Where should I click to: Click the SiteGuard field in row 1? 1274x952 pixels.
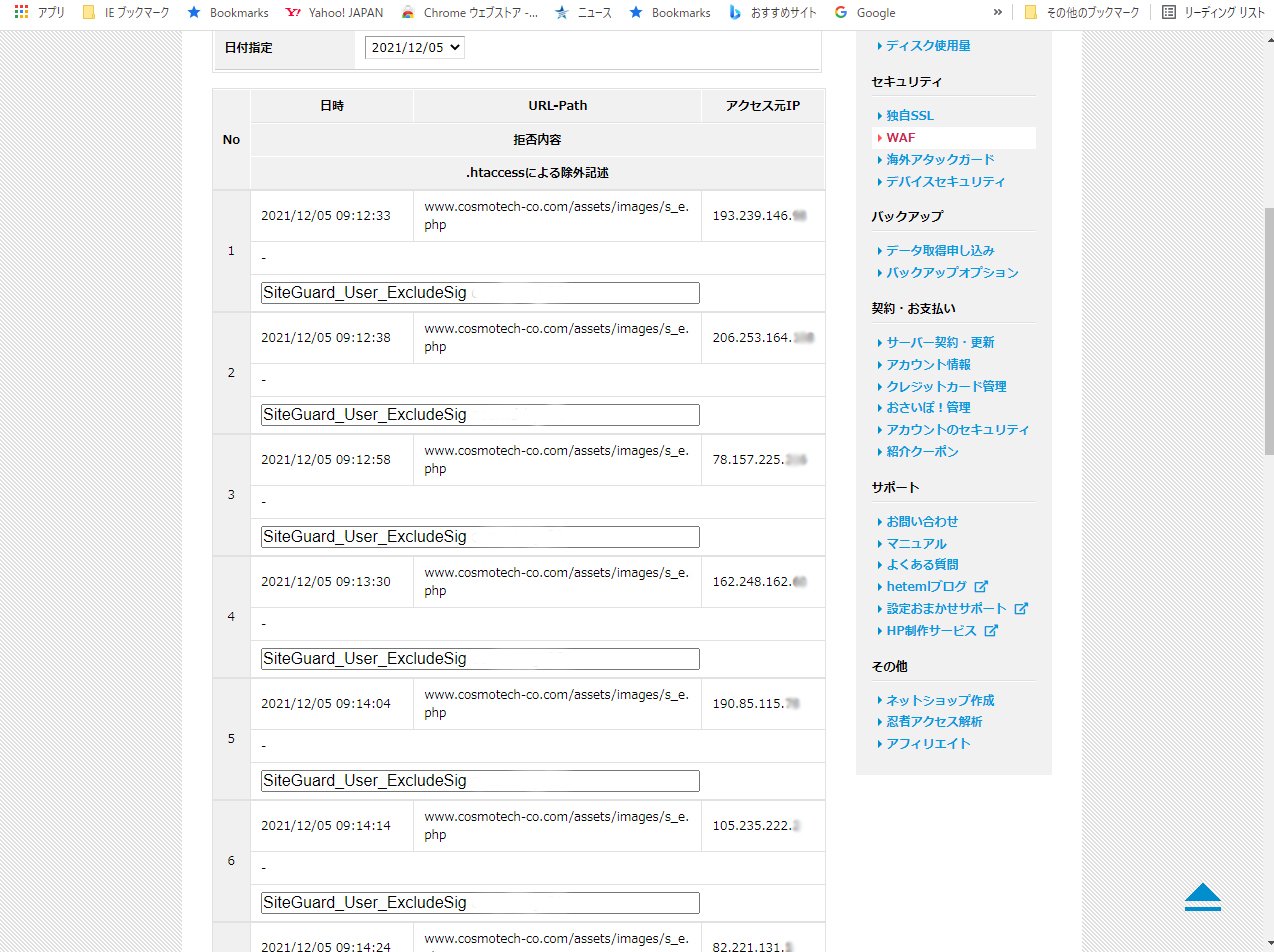(480, 293)
